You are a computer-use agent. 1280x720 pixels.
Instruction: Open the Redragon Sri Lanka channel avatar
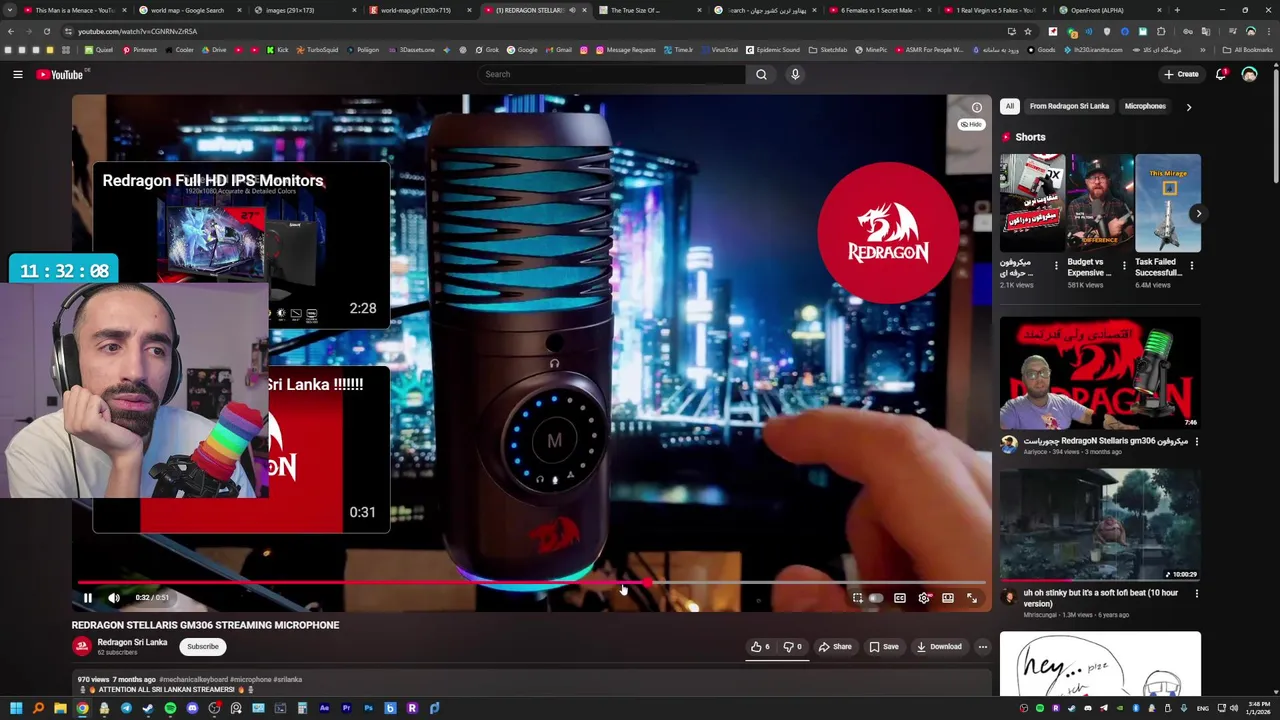[81, 647]
